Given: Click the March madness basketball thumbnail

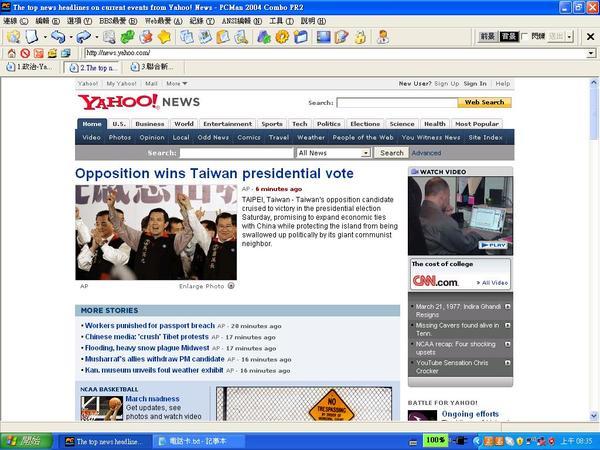Looking at the screenshot, I should [x=101, y=408].
